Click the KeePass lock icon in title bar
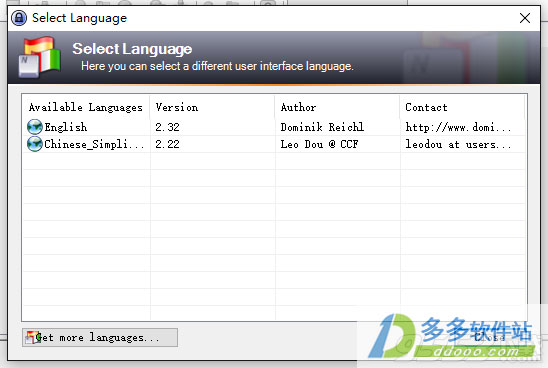This screenshot has height=368, width=548. tap(19, 18)
